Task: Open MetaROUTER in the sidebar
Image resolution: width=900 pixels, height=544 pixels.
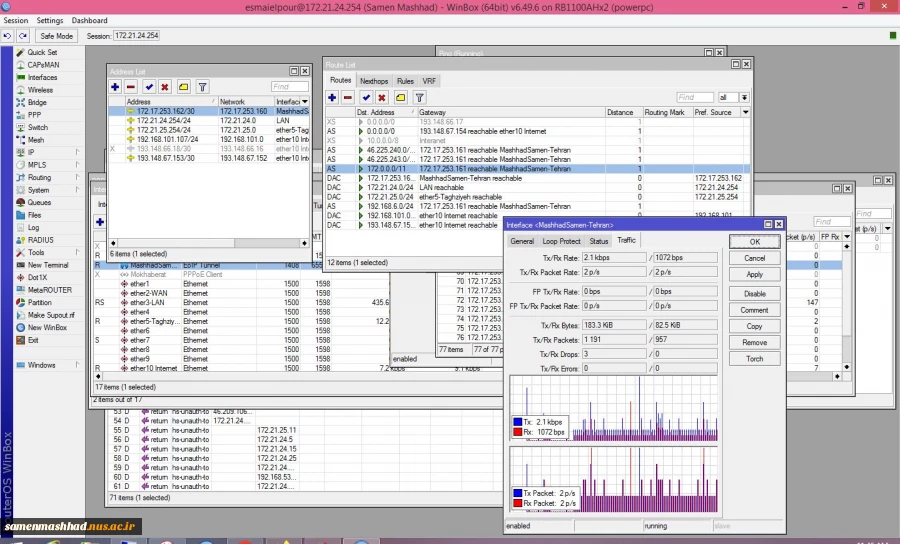Action: click(49, 290)
